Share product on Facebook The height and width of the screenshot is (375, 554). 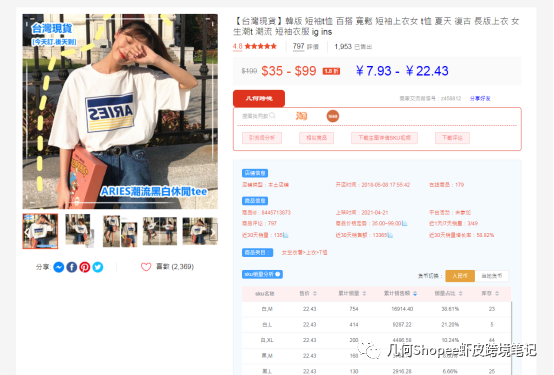click(x=72, y=267)
